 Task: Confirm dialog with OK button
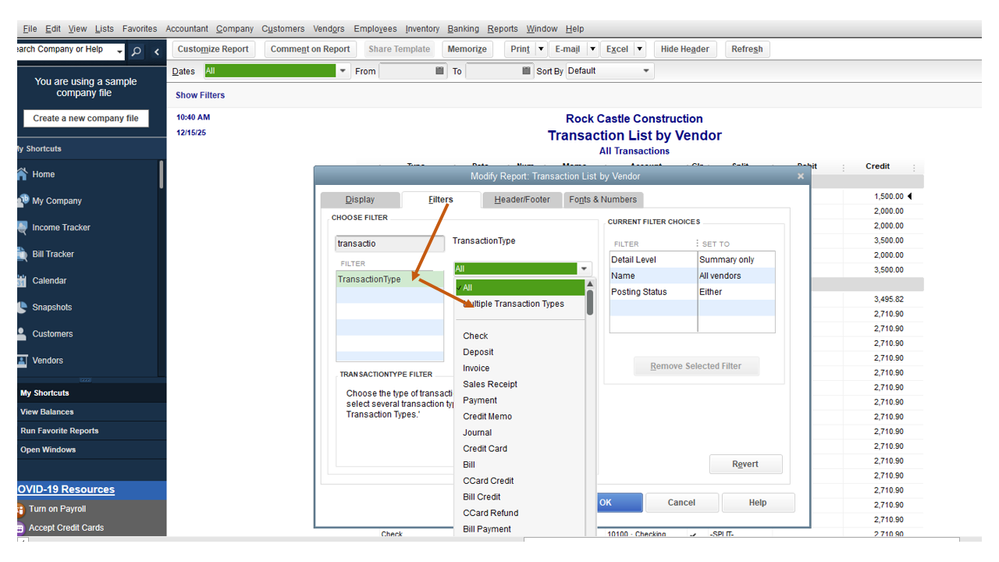[x=619, y=503]
